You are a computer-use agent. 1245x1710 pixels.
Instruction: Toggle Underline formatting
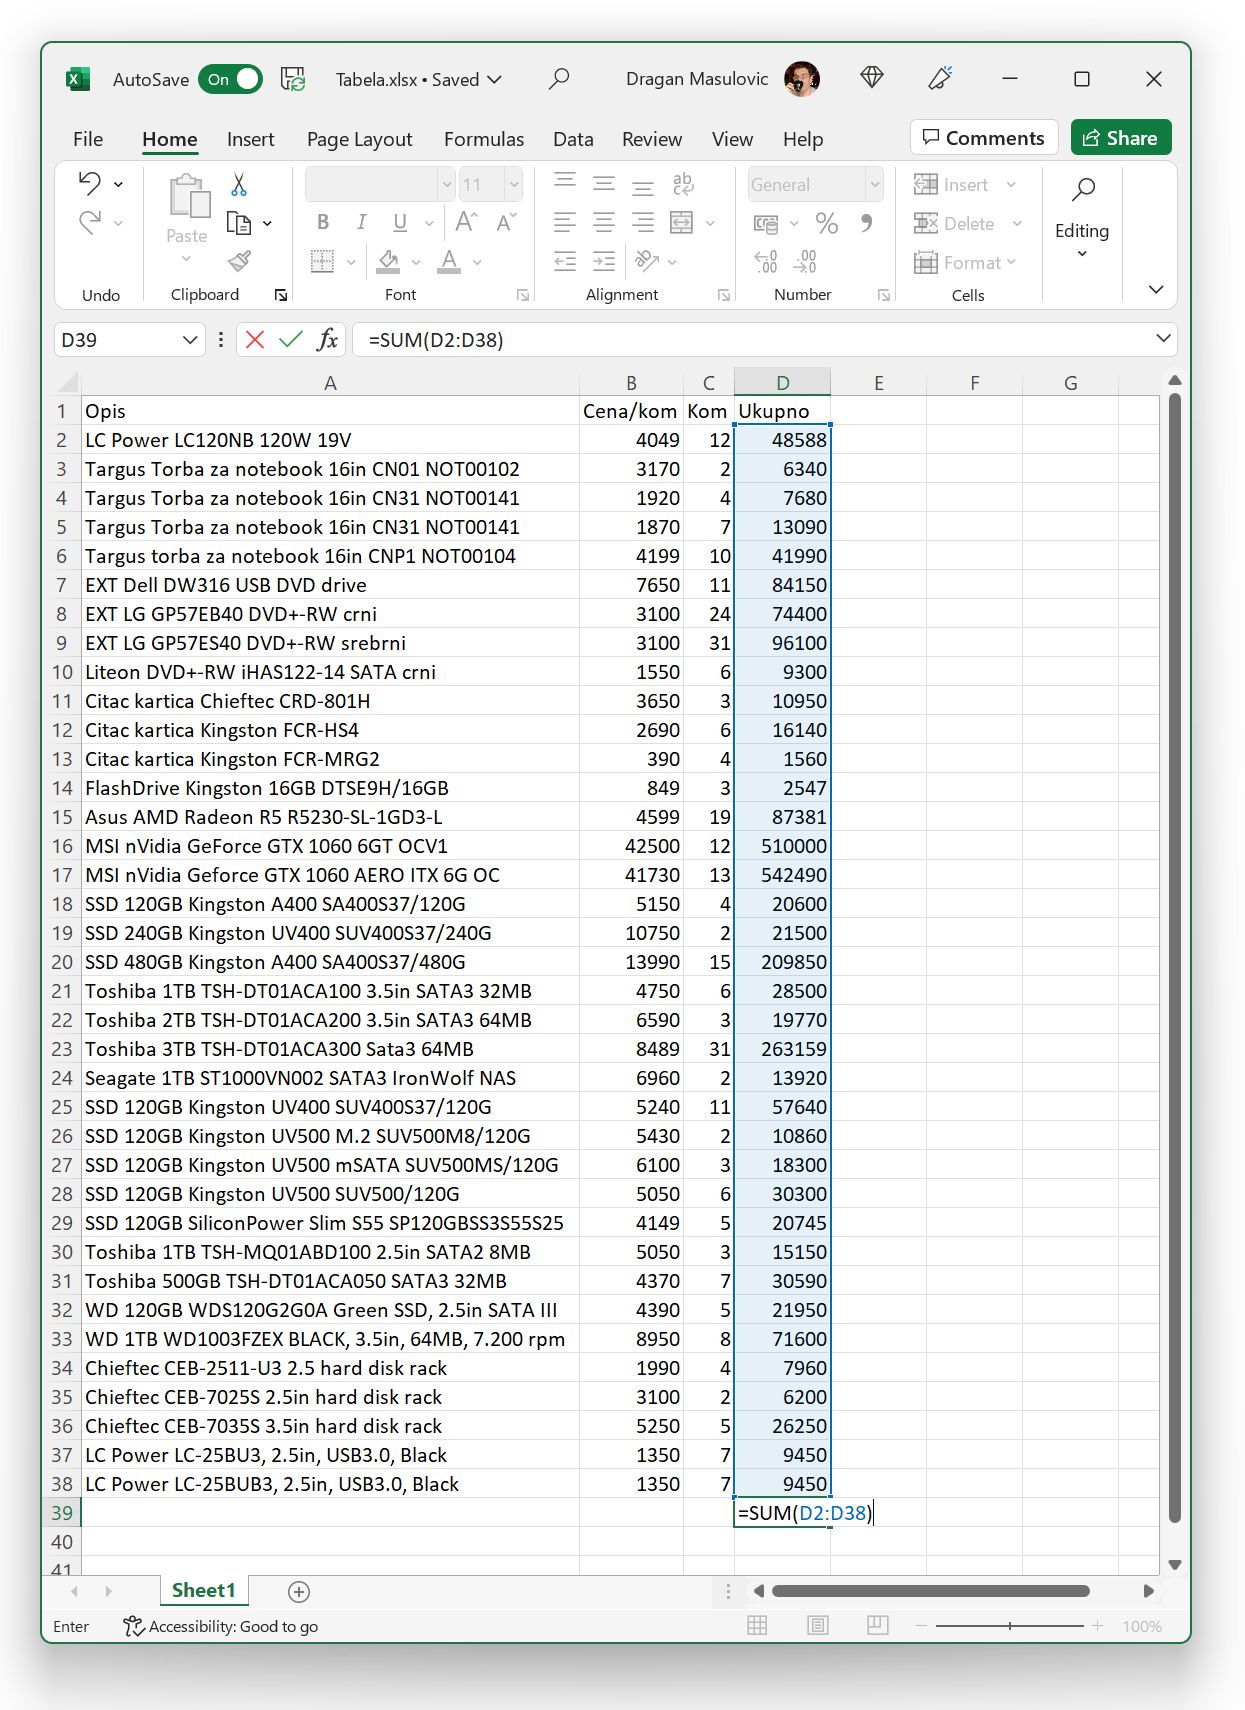point(400,222)
